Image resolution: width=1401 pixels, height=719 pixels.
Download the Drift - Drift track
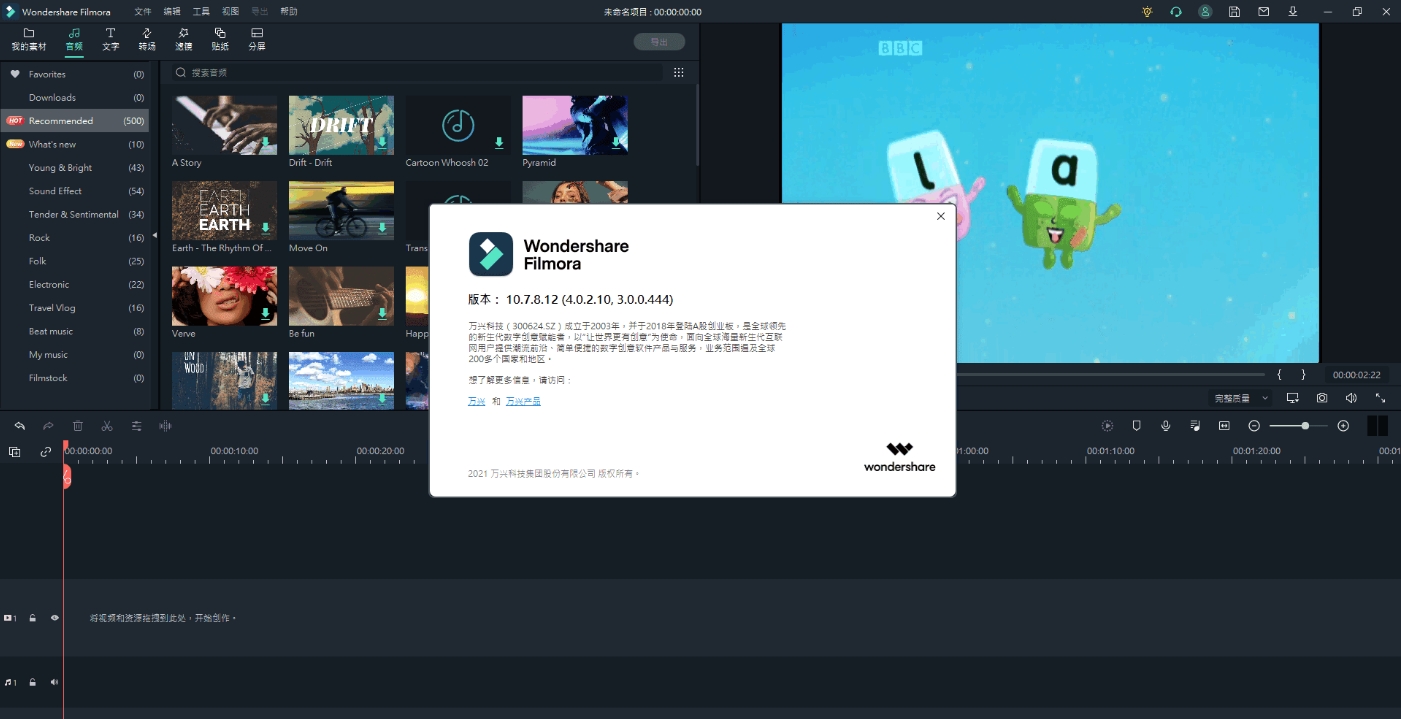(x=382, y=143)
